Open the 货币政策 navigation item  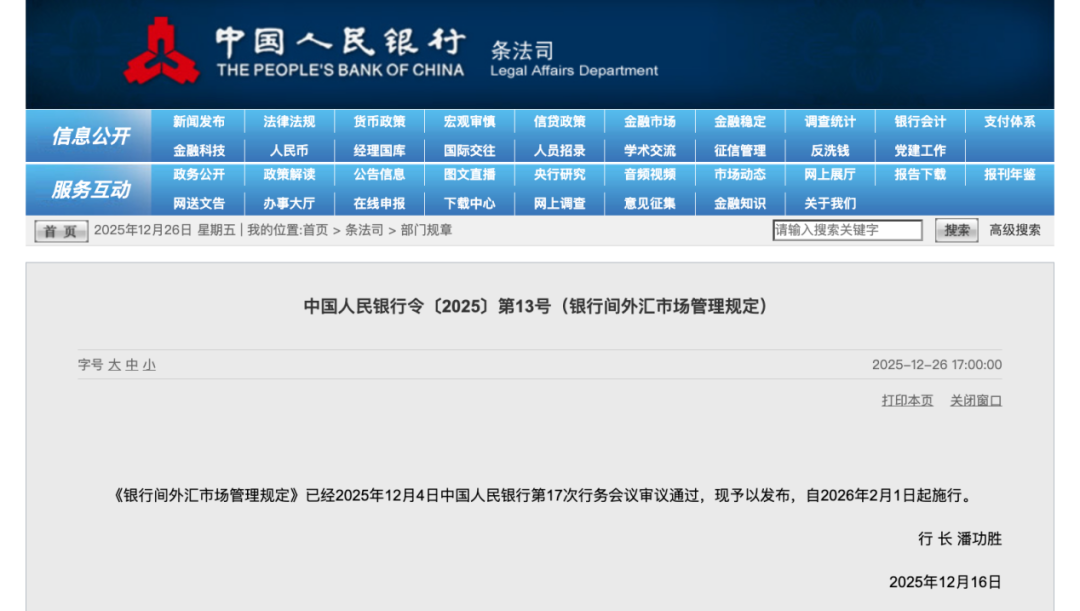[379, 122]
